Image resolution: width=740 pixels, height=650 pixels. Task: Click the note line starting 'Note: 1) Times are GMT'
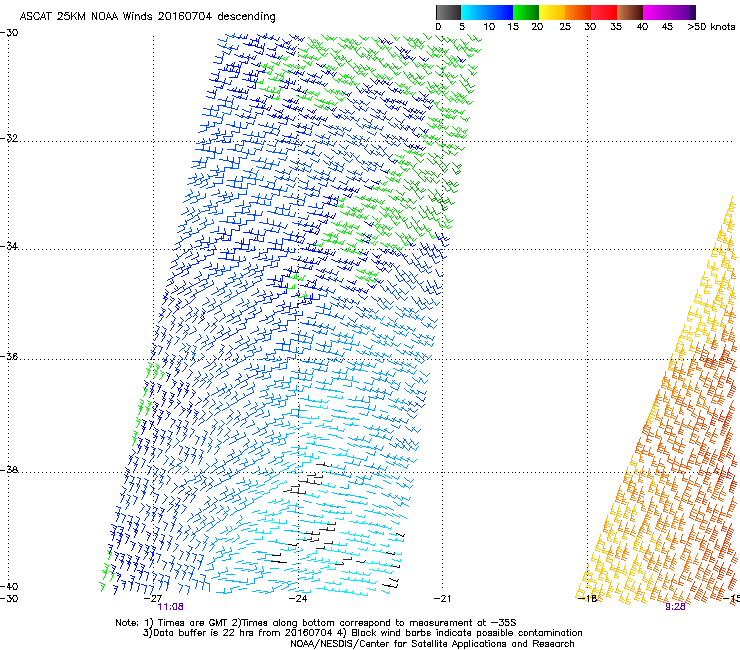pos(316,623)
